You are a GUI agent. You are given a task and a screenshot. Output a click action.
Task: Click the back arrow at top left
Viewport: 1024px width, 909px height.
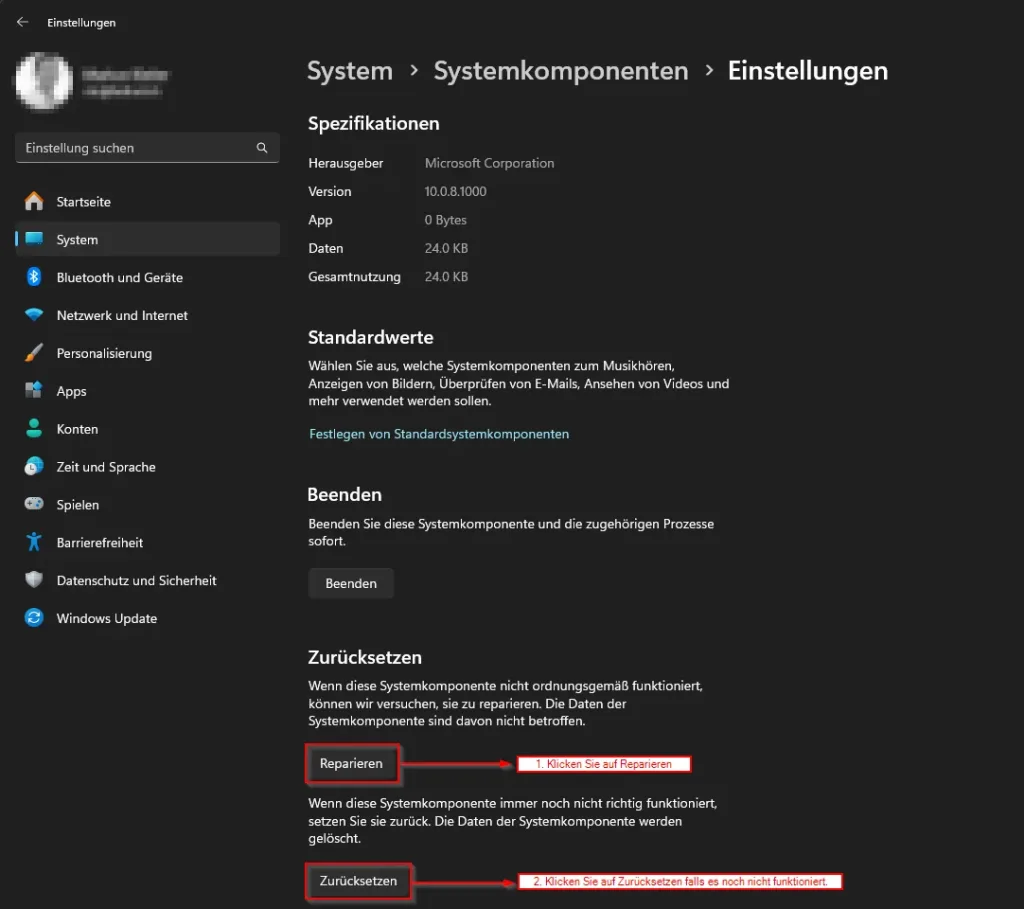pyautogui.click(x=22, y=21)
